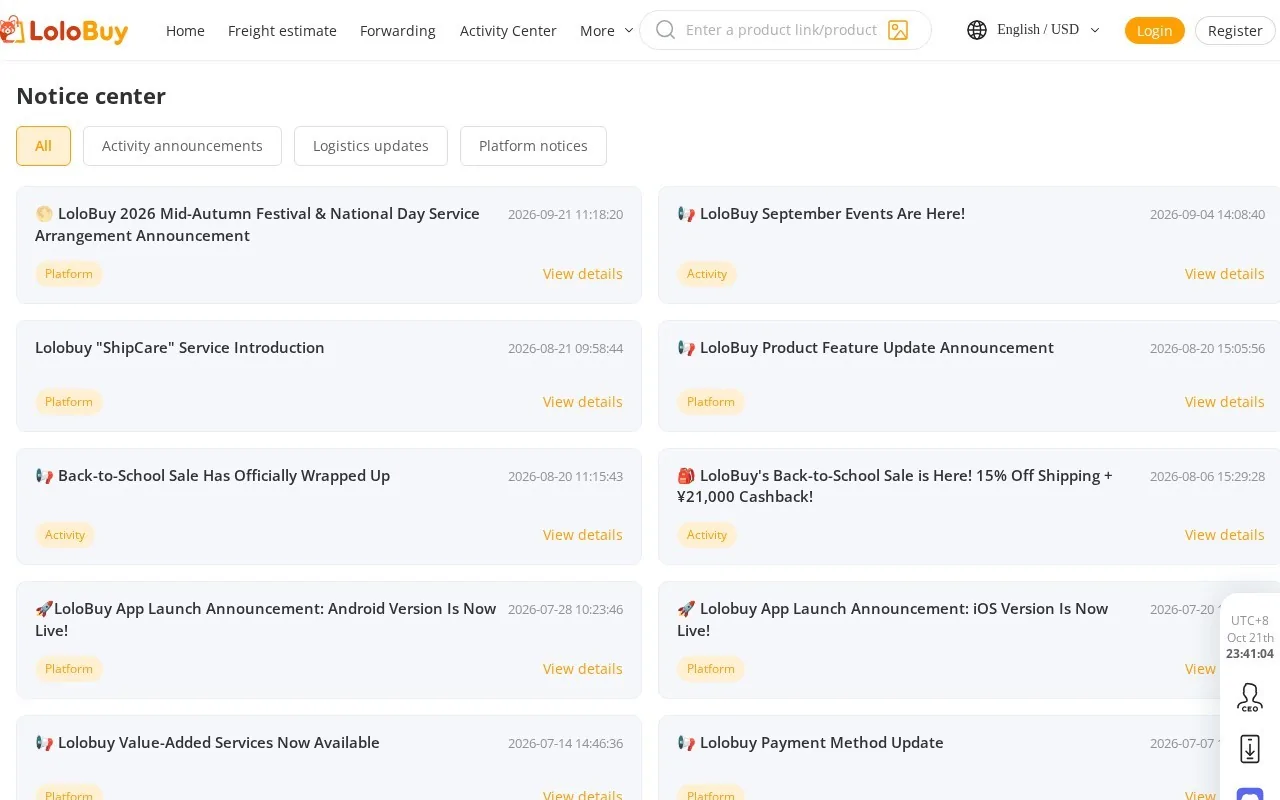Click the "Notice center" heading
The height and width of the screenshot is (800, 1280).
coord(91,96)
